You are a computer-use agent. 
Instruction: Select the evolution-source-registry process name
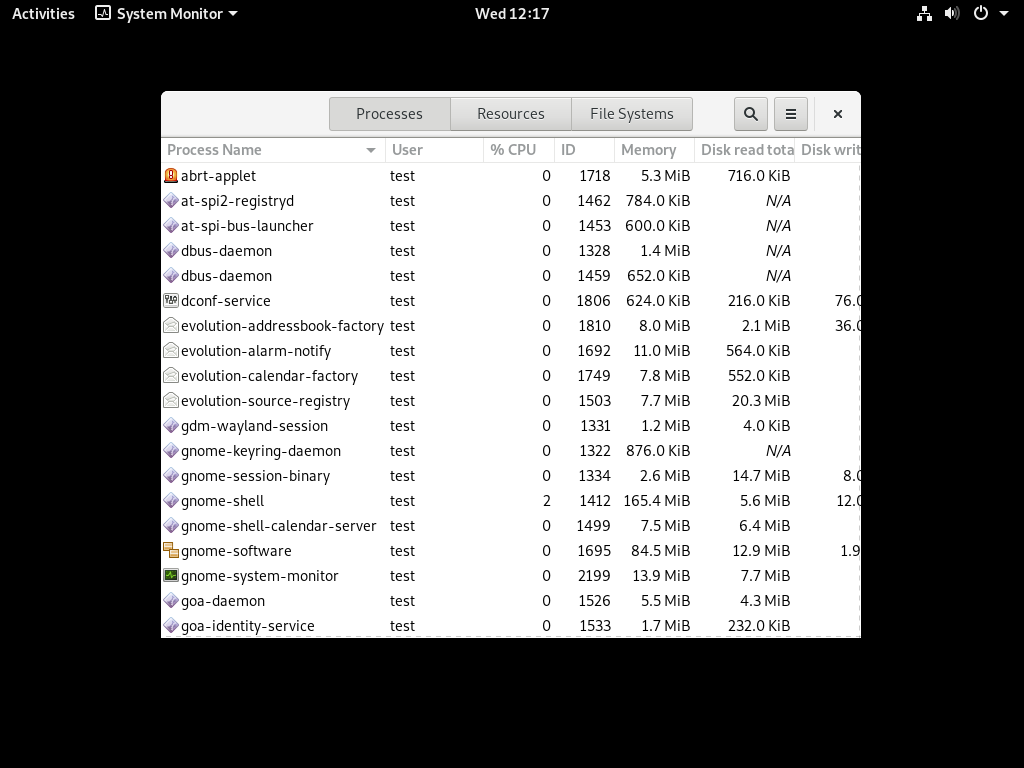pos(266,400)
